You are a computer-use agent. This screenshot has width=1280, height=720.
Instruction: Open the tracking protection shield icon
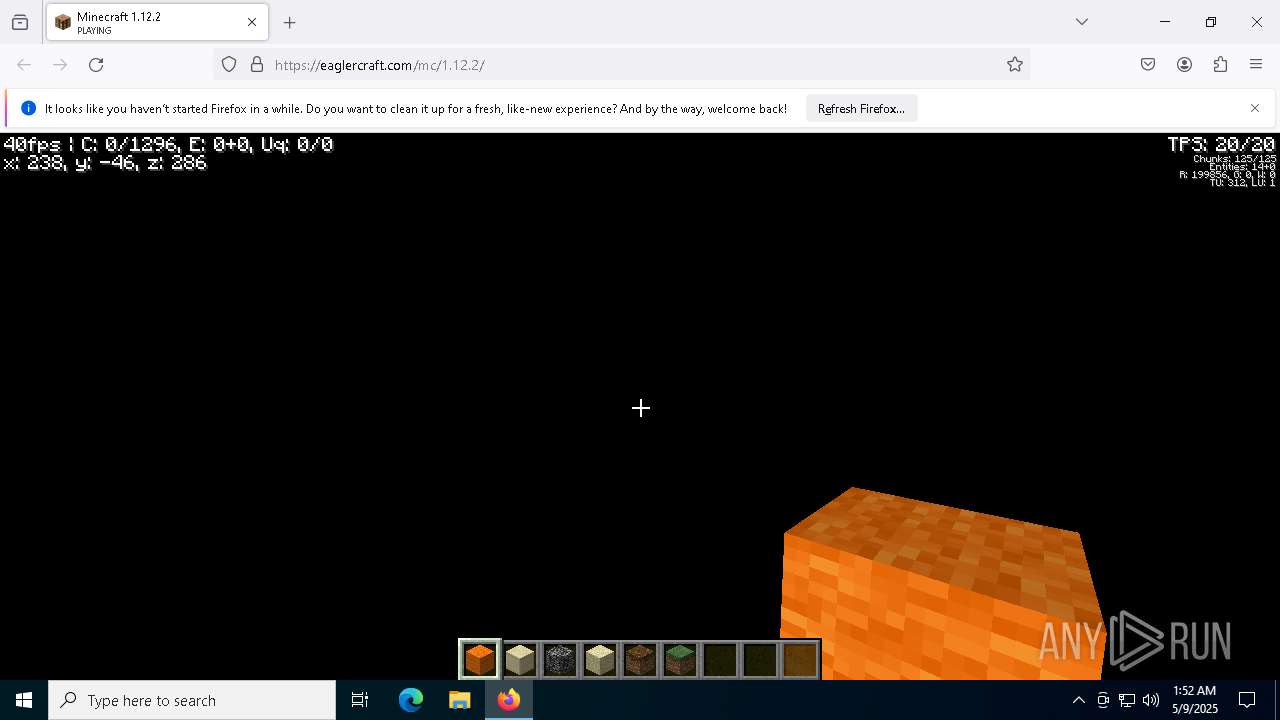click(229, 65)
